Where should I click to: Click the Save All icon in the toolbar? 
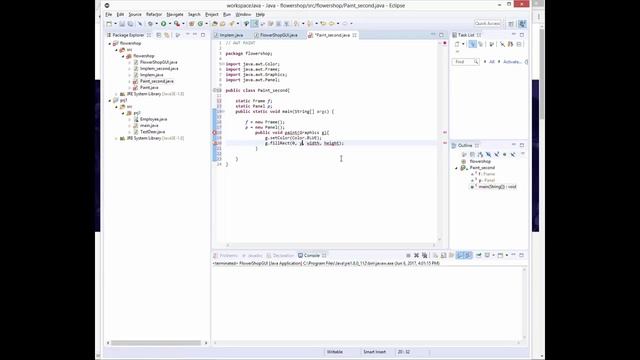coord(131,24)
